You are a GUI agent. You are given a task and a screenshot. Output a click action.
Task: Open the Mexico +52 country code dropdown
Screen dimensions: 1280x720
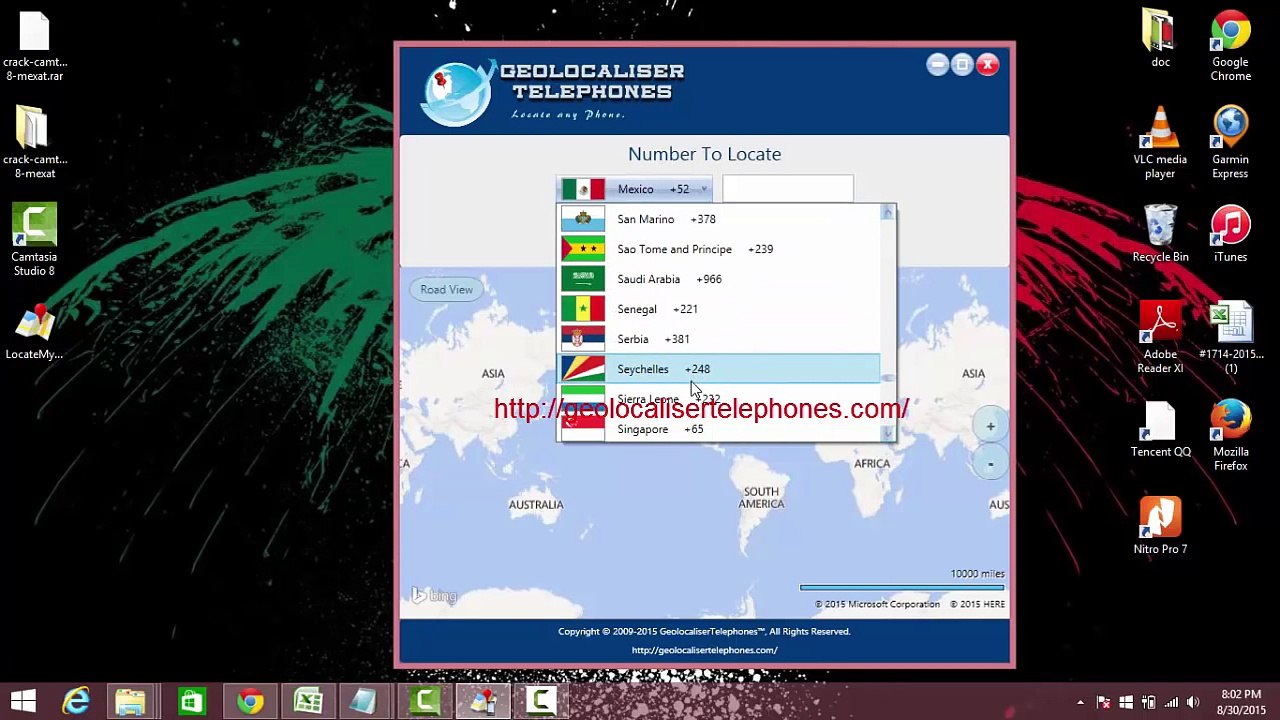635,189
